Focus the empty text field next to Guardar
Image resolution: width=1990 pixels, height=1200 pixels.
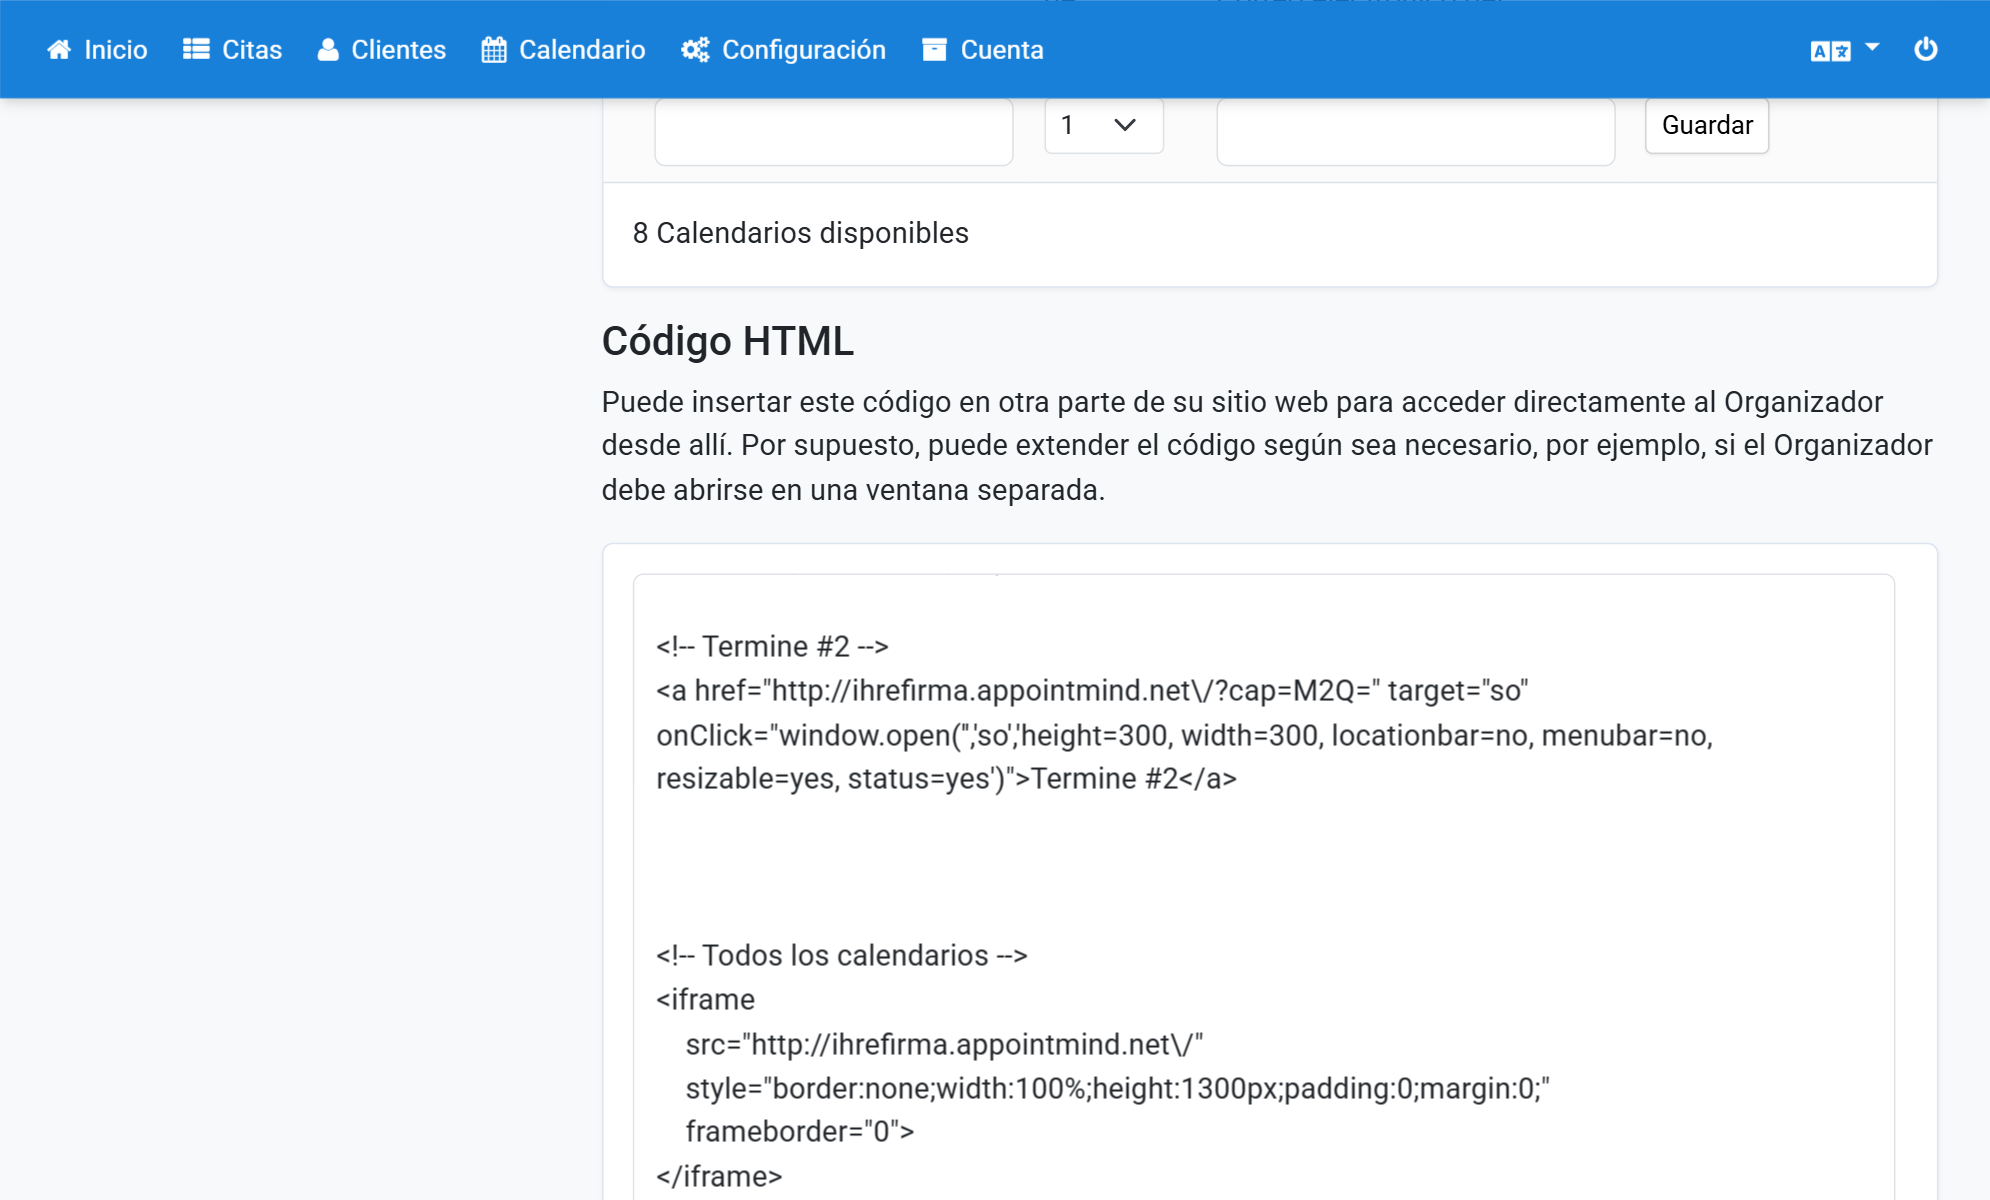[1416, 131]
